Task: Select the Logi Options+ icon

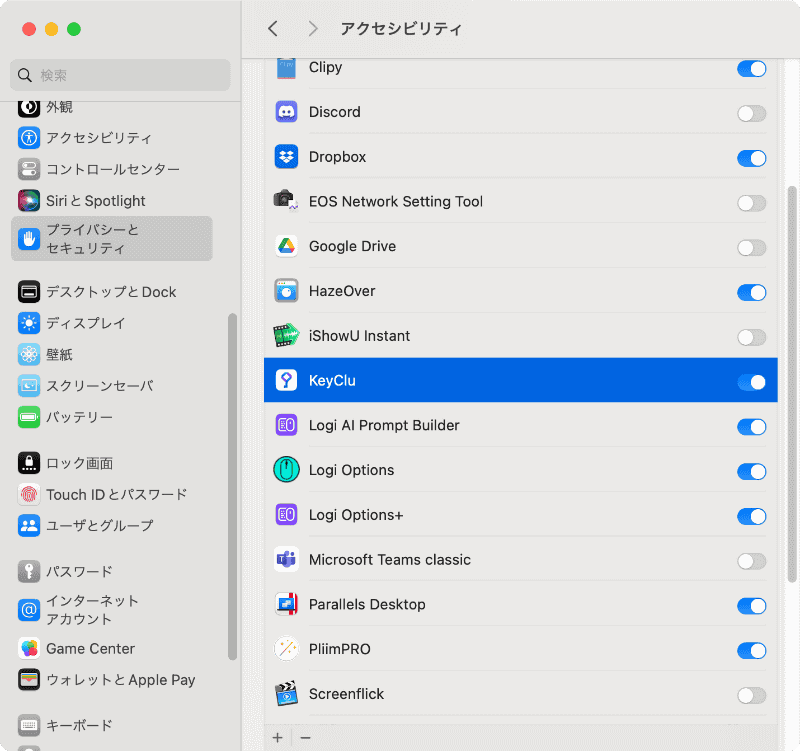Action: pos(286,516)
